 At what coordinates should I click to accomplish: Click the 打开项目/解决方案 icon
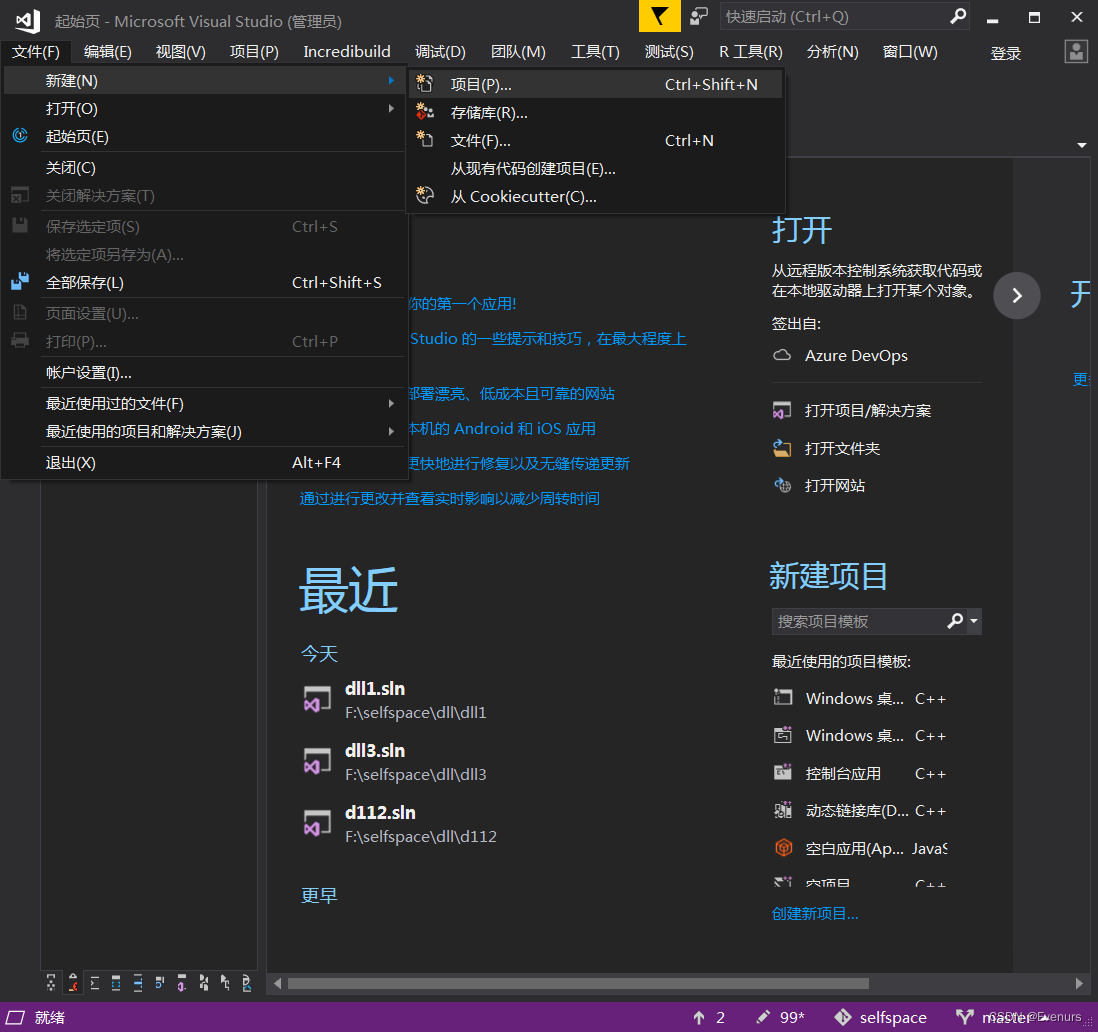tap(781, 410)
